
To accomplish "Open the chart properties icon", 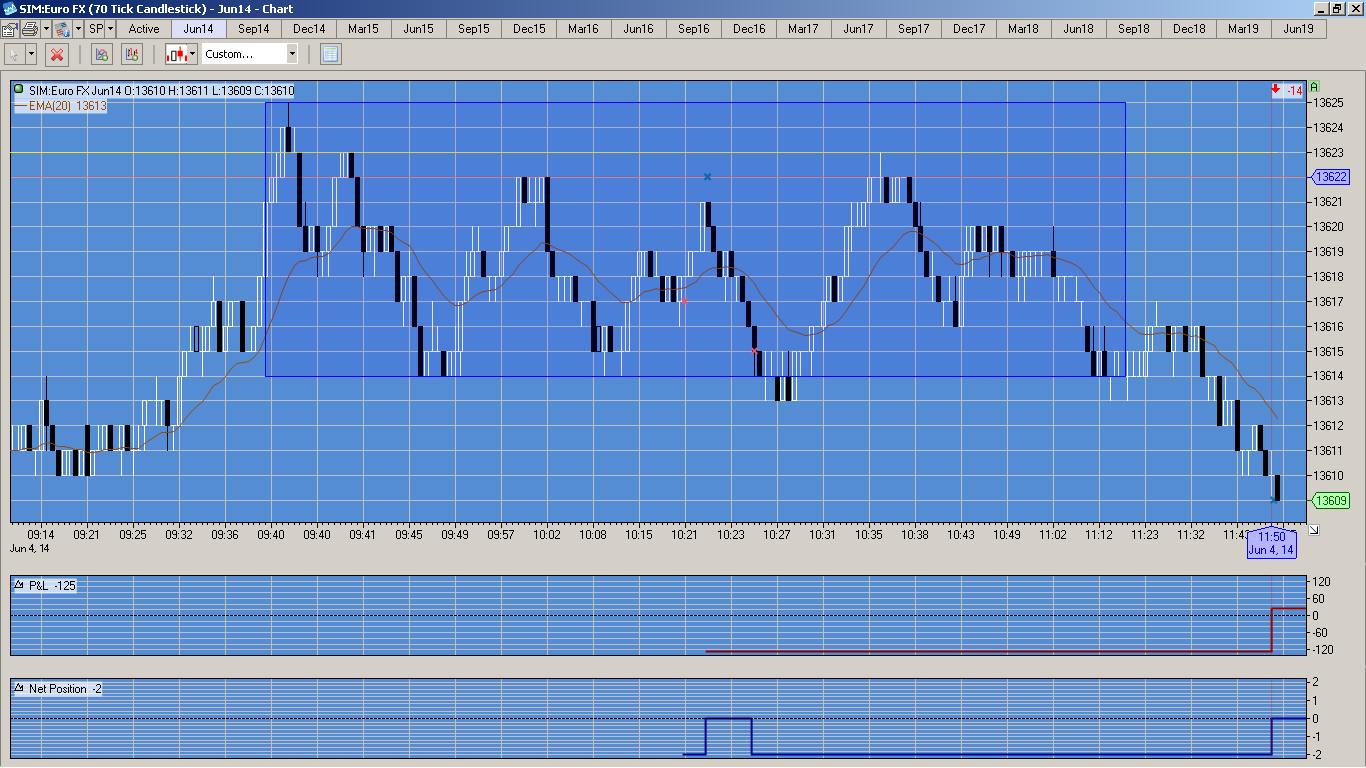I will point(10,29).
